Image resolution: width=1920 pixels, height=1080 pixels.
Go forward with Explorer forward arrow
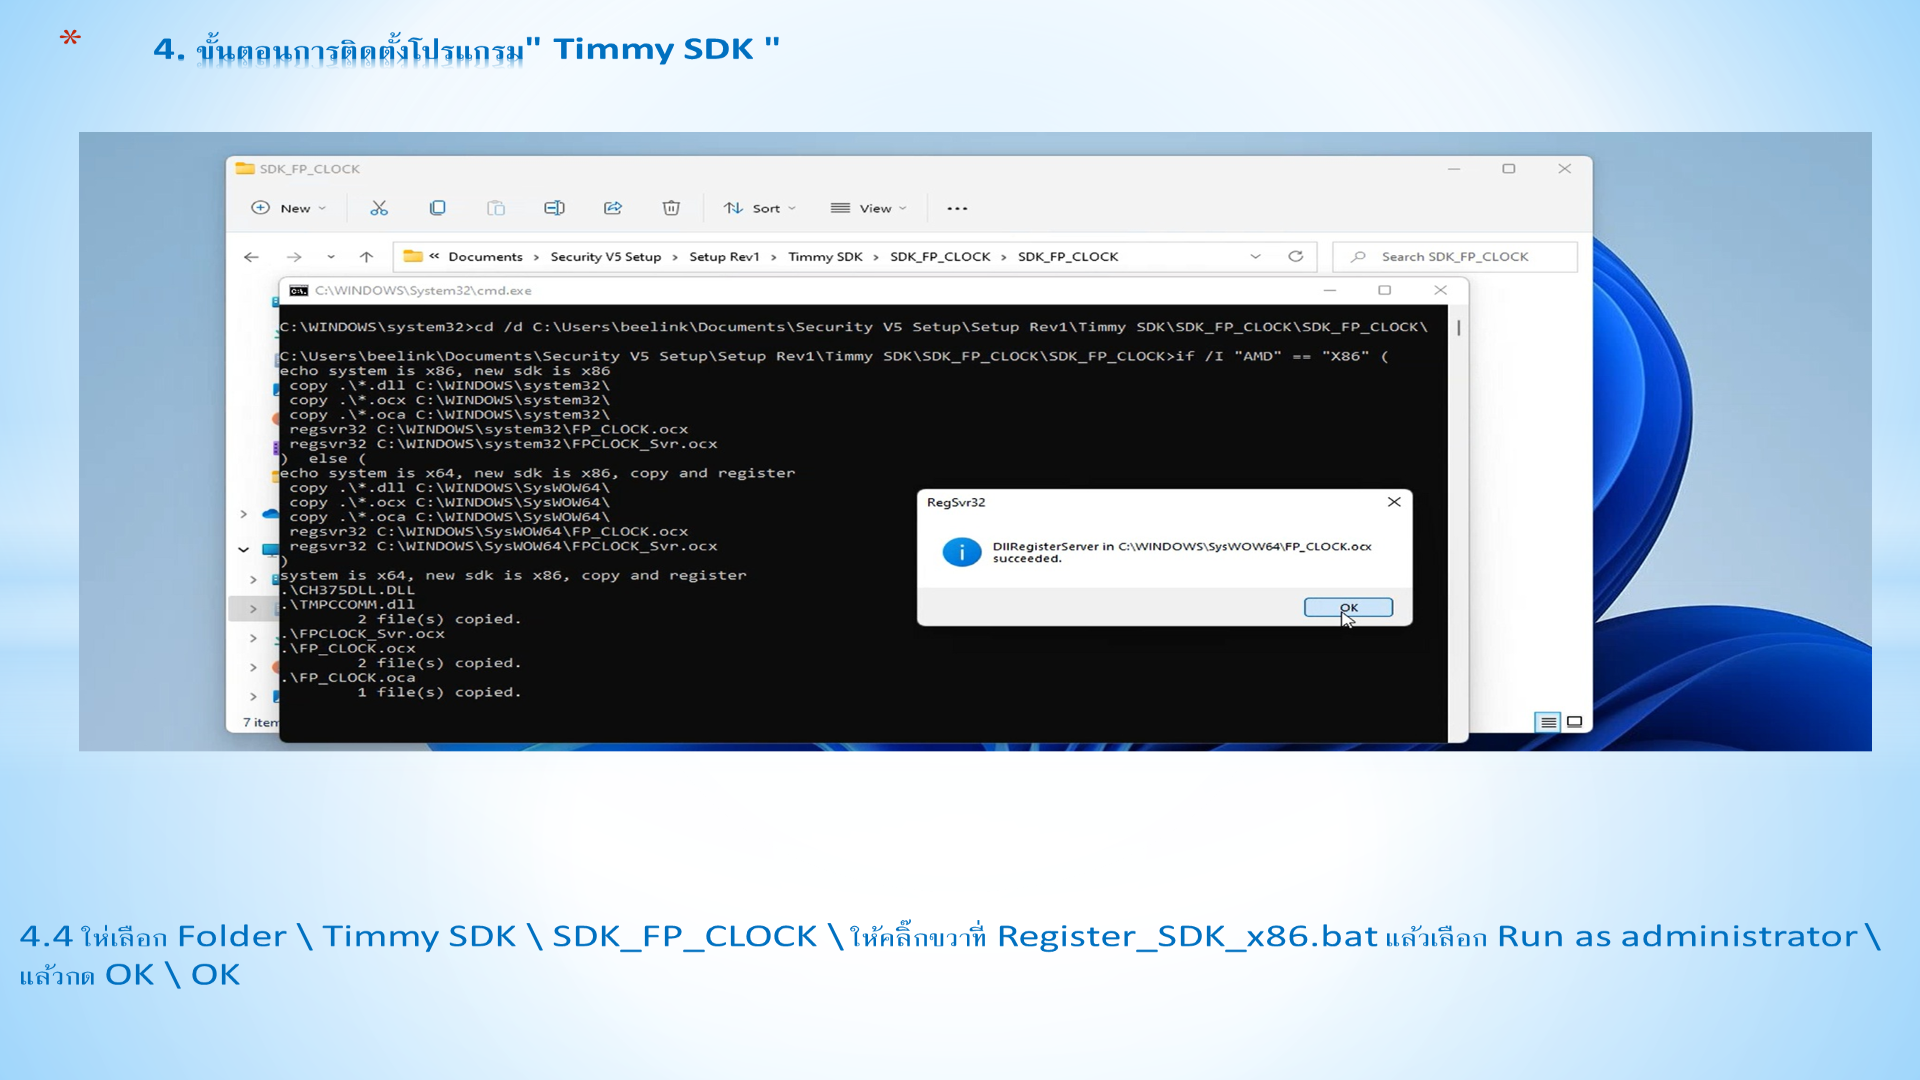(x=294, y=257)
